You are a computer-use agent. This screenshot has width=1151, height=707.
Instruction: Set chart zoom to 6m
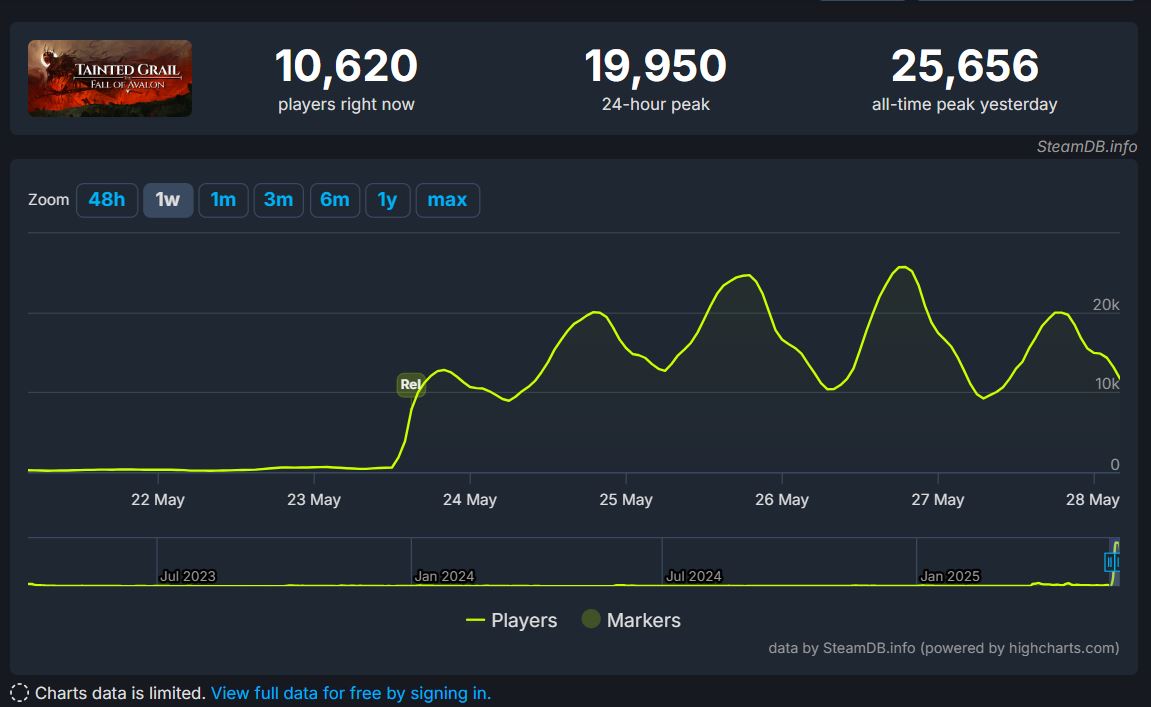(x=335, y=200)
